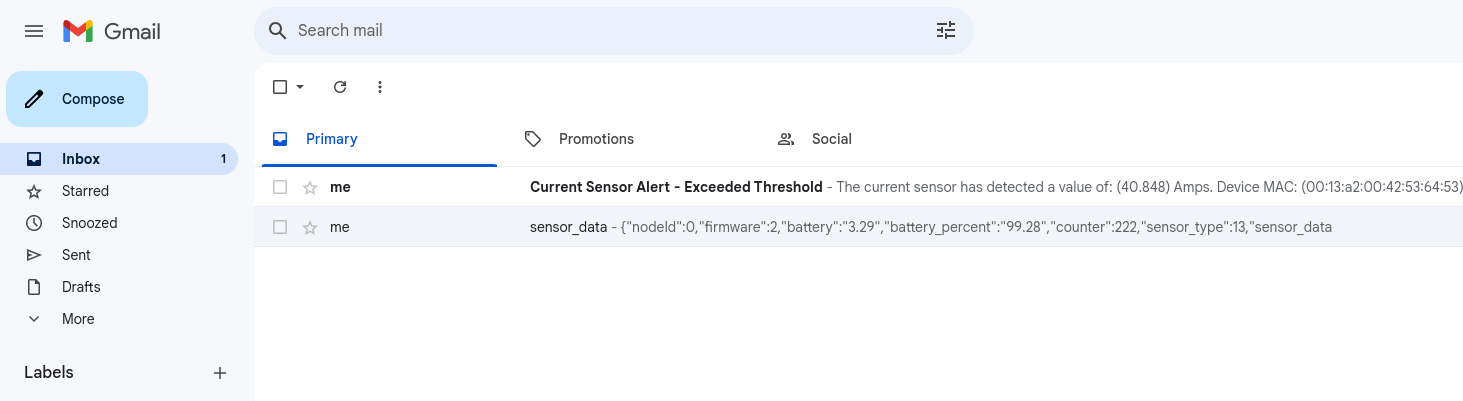Create new label with plus icon
Screen dimensions: 1463x401
point(220,373)
